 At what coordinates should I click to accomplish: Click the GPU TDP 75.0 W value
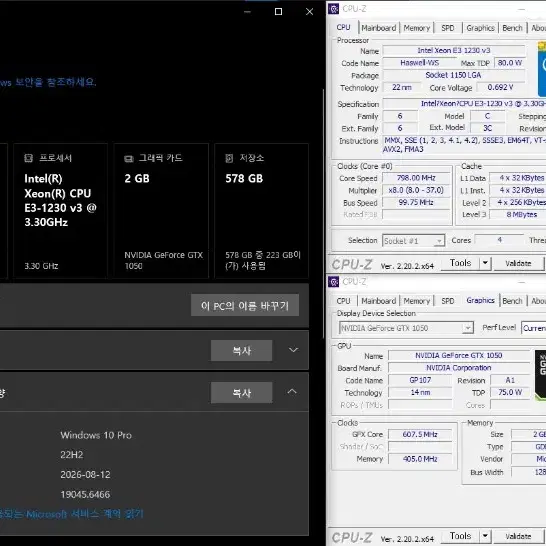coord(509,392)
